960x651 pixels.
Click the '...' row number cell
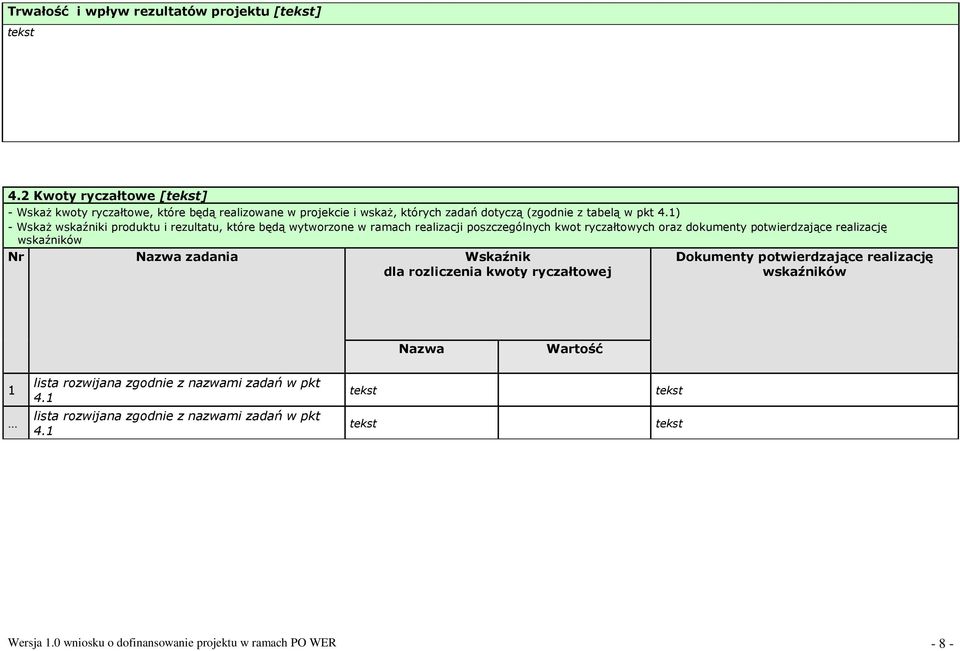coord(16,423)
